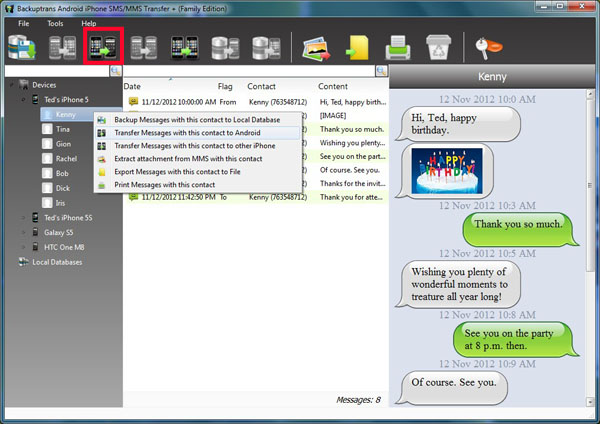
Task: Click the greyed database icon next to the photos icon
Action: (x=266, y=47)
